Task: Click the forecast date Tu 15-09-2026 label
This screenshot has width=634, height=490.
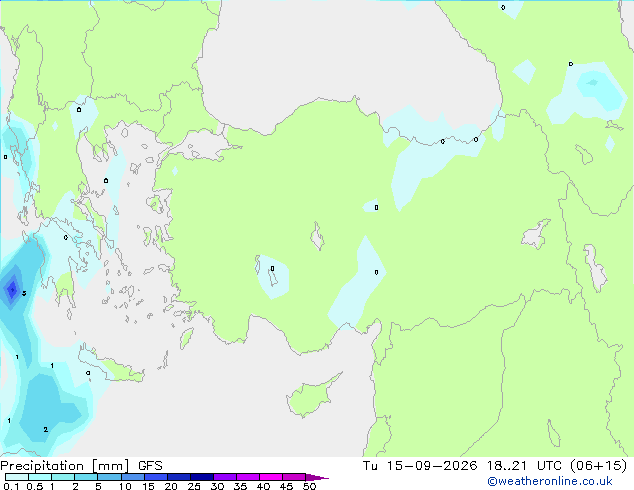Action: (420, 466)
